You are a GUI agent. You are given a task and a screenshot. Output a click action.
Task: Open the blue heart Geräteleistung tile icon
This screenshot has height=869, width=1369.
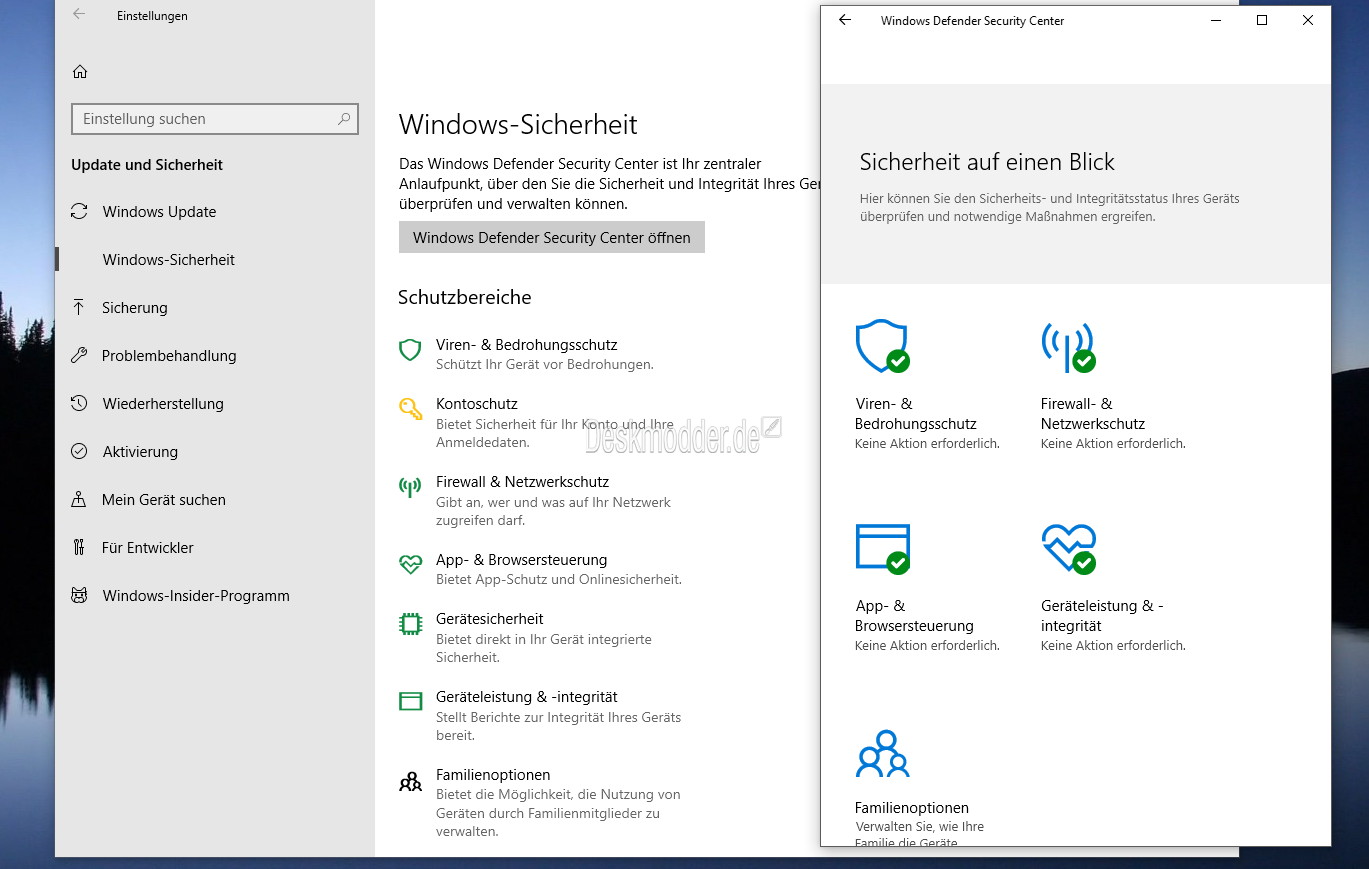[x=1068, y=549]
